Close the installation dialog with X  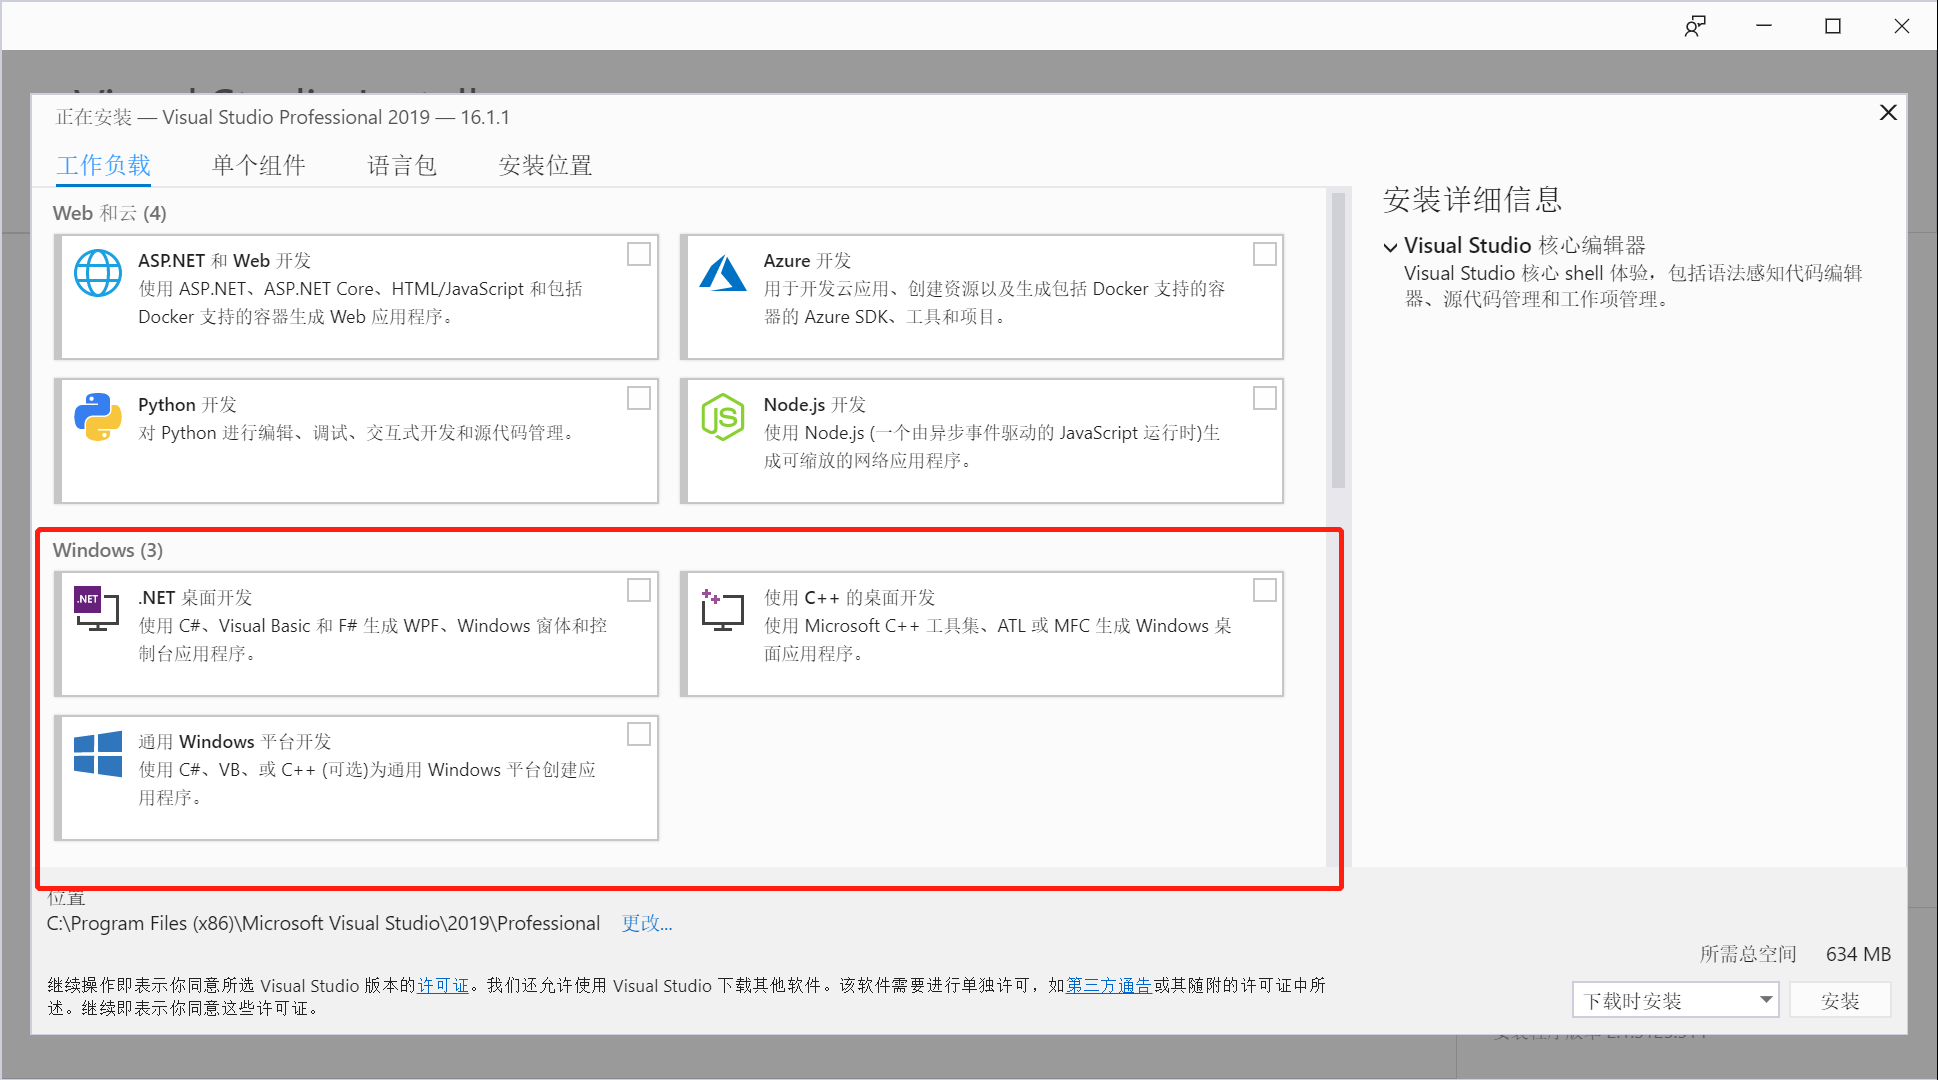(1888, 112)
